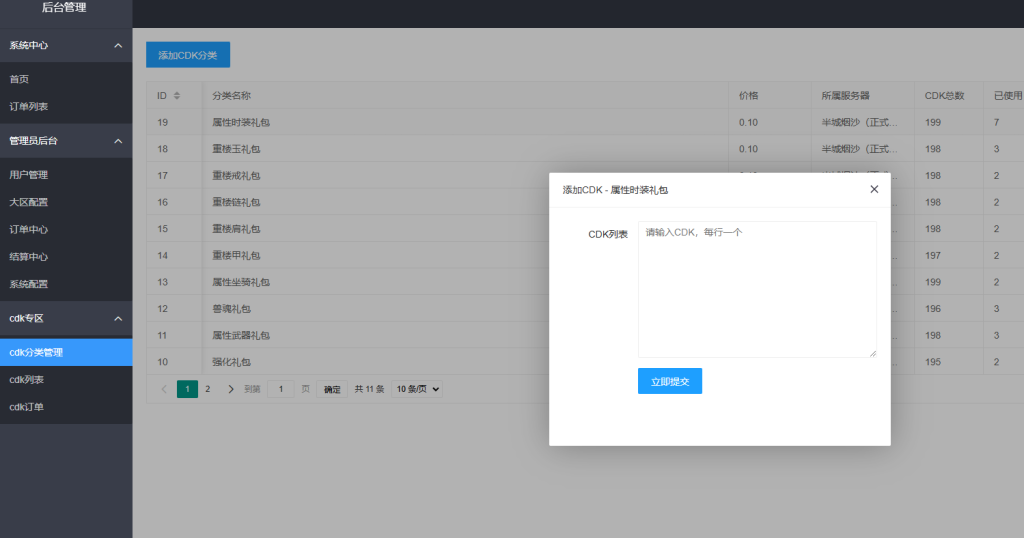
Task: Click the 添加CDK分类 button
Action: (188, 55)
